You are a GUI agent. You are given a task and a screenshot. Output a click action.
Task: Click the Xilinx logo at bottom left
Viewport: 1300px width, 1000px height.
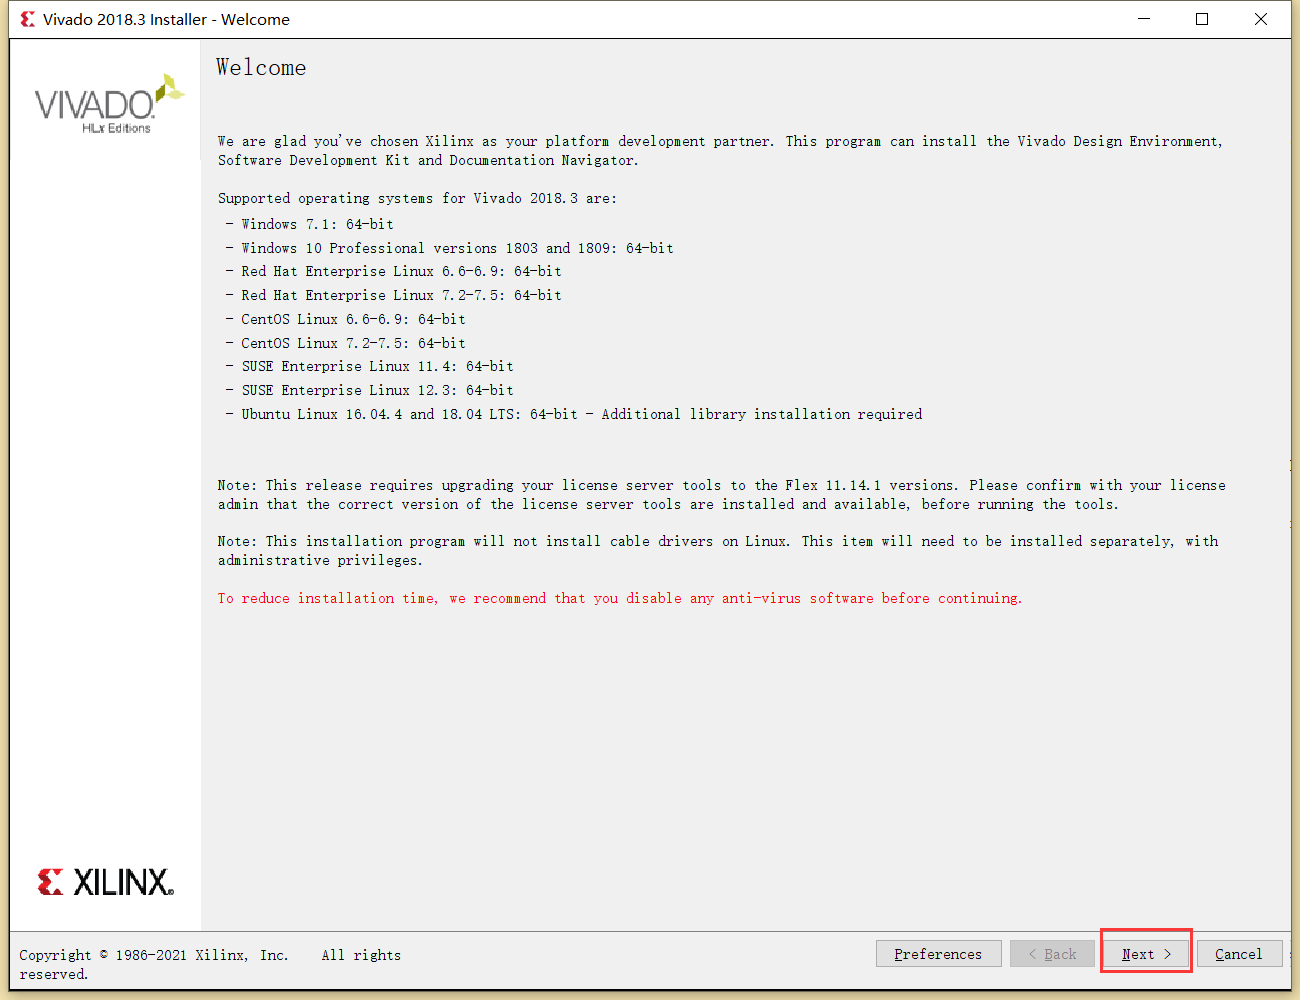[x=106, y=882]
